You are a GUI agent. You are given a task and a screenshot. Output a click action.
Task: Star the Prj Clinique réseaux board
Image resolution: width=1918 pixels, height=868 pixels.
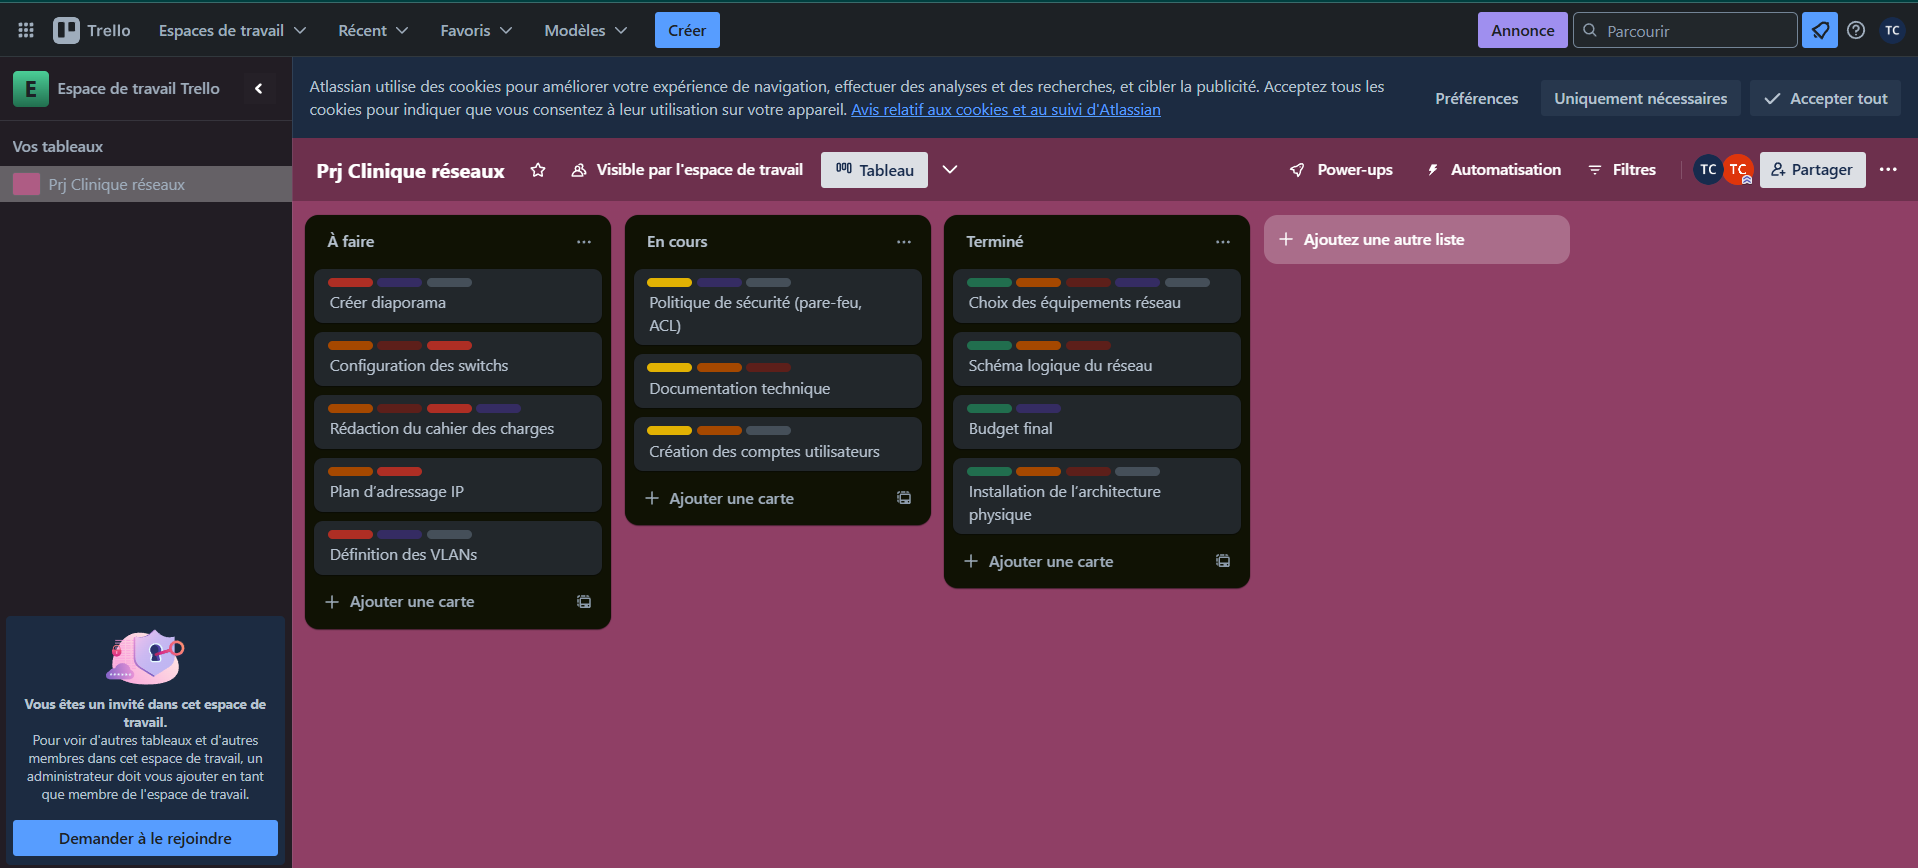tap(538, 170)
